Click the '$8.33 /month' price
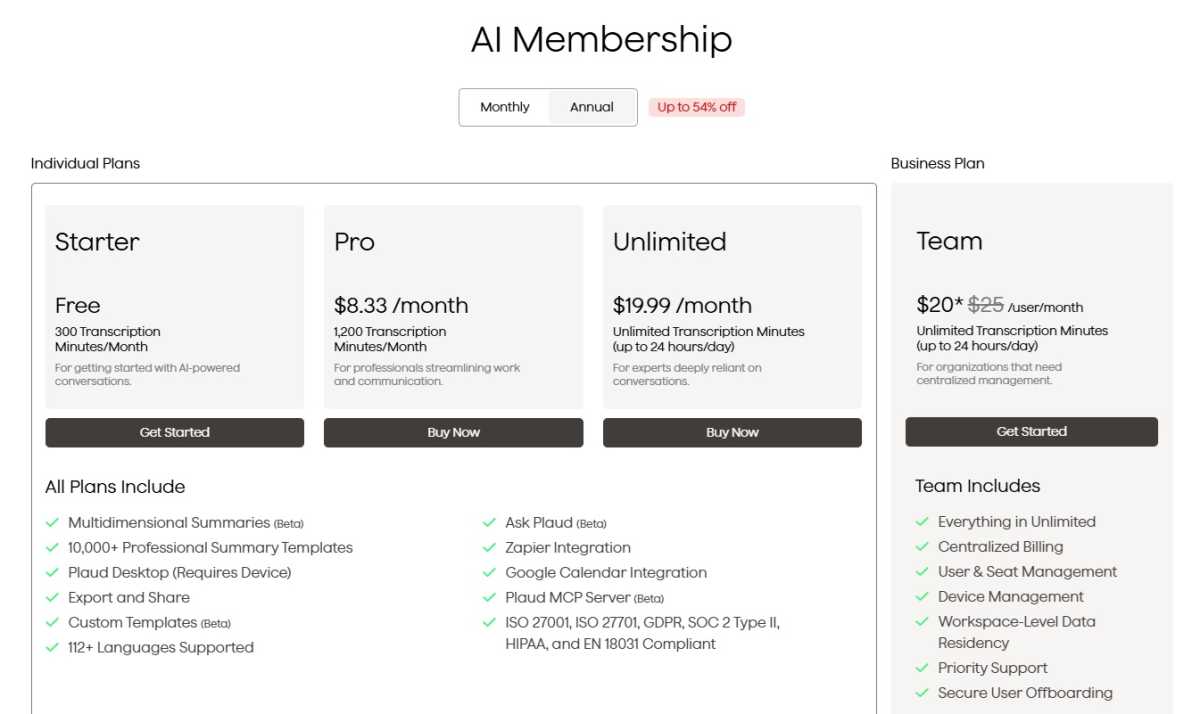This screenshot has width=1200, height=714. pyautogui.click(x=401, y=305)
